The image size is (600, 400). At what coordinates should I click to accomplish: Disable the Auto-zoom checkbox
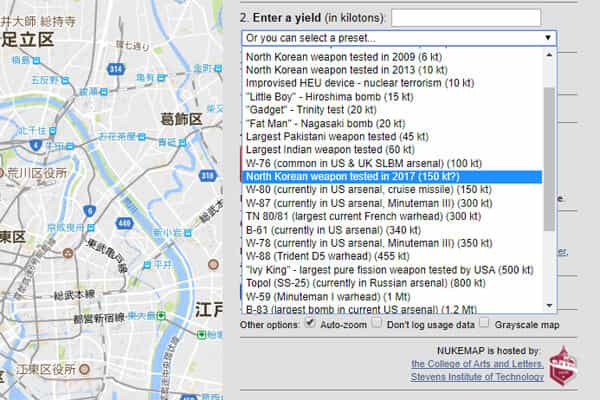tap(310, 323)
